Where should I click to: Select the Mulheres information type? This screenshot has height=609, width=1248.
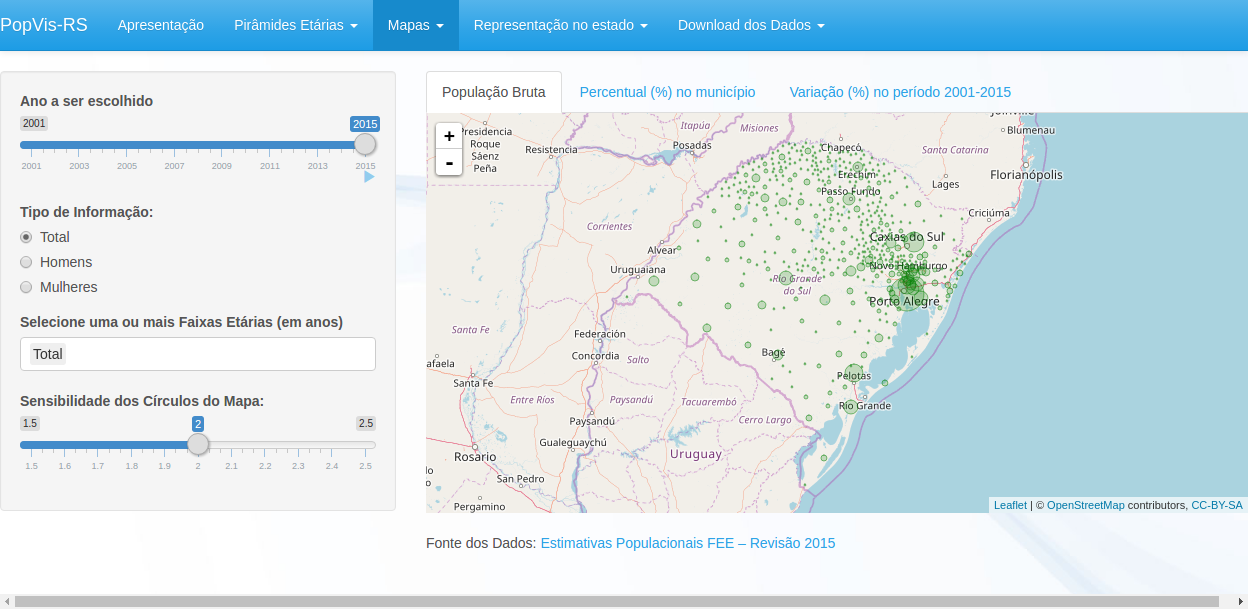tap(25, 286)
